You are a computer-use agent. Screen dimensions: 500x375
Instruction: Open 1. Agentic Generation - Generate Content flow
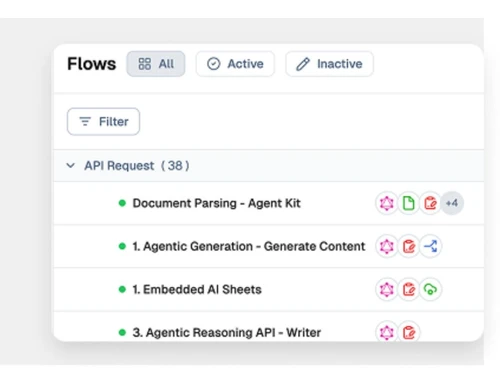(x=249, y=246)
